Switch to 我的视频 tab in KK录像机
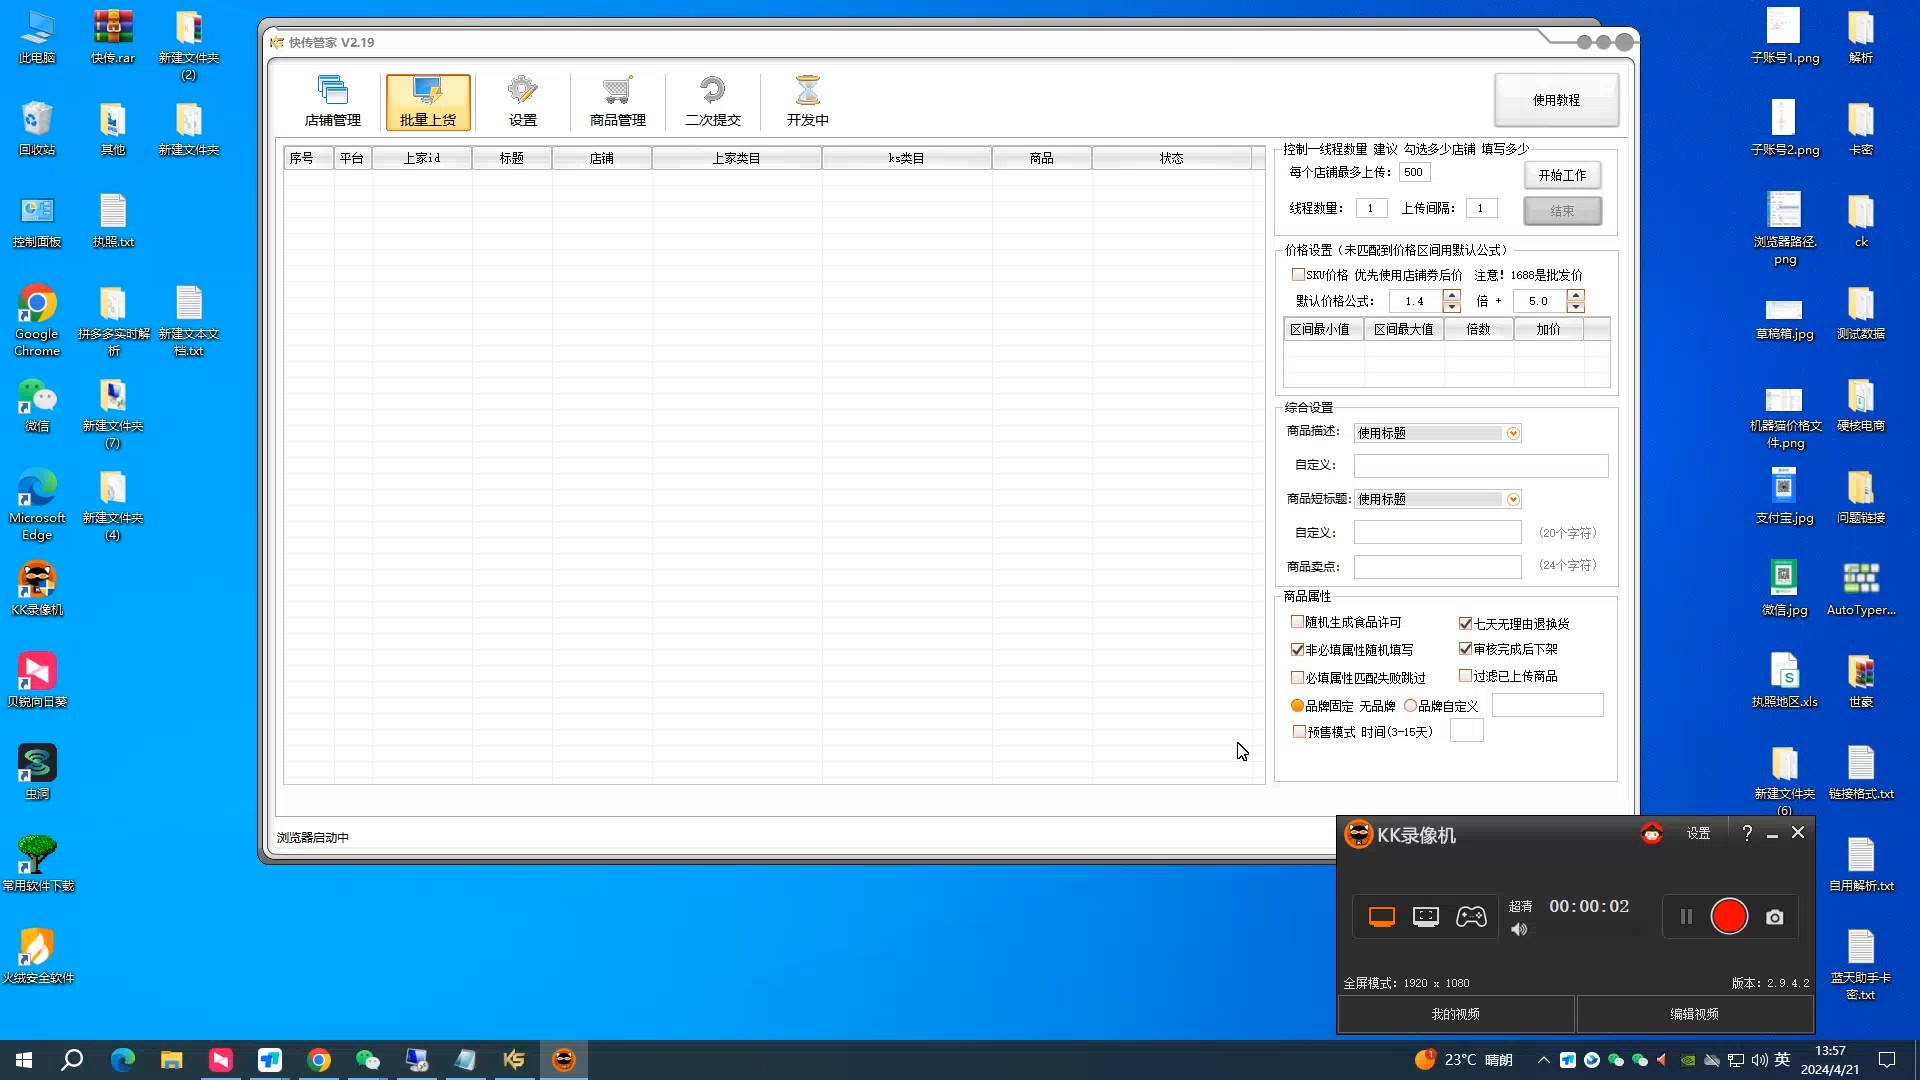 [1455, 1014]
